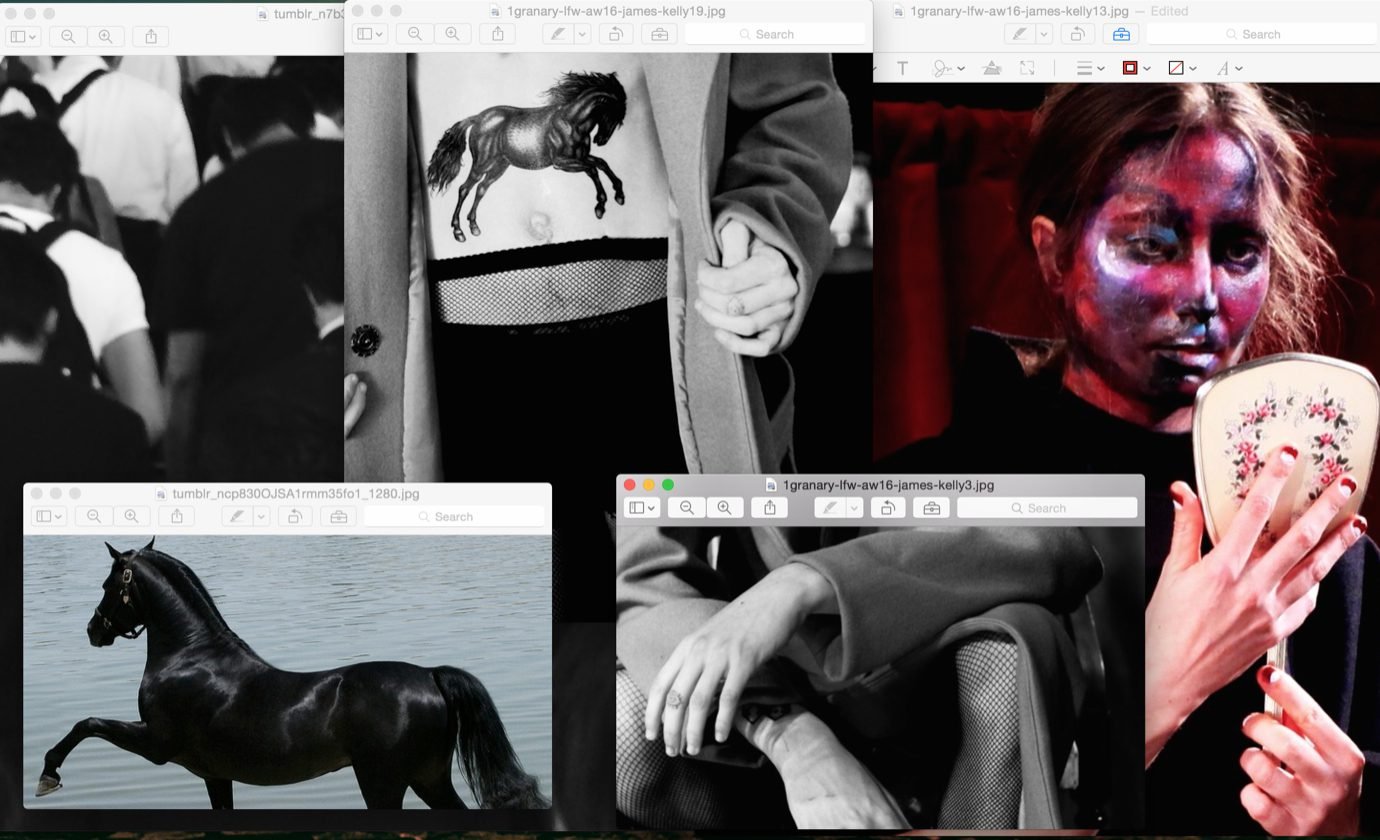This screenshot has height=840, width=1380.
Task: Click Adjust Color prism icon
Action: [991, 68]
